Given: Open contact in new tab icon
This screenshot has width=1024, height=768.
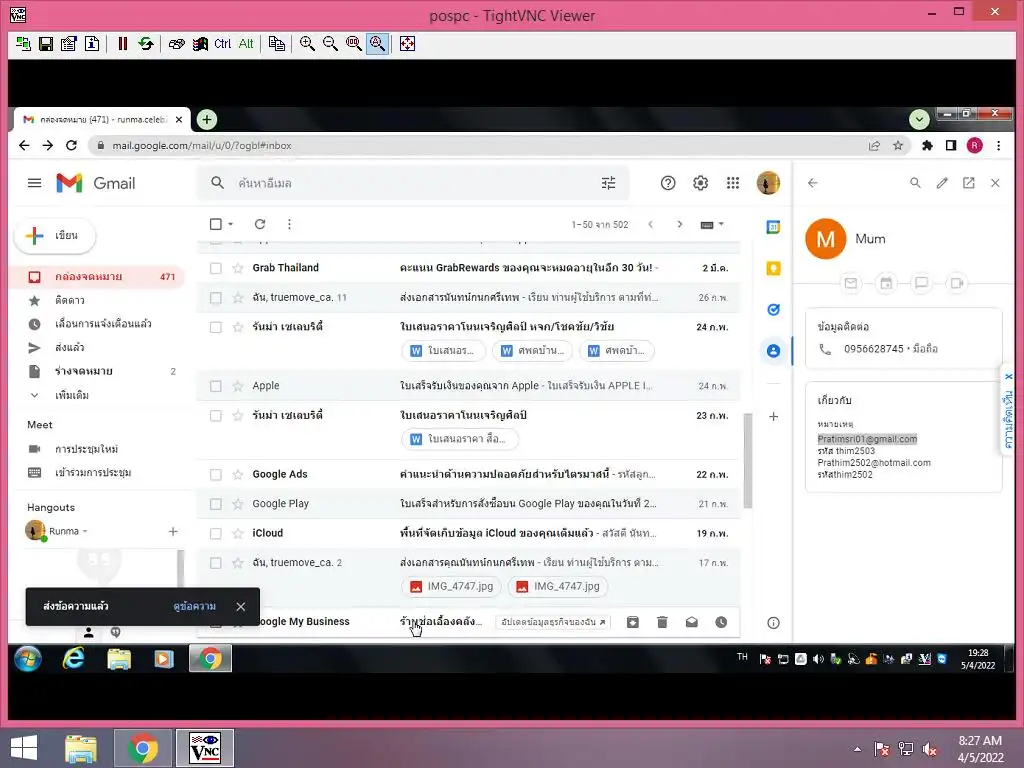Looking at the screenshot, I should [x=968, y=183].
